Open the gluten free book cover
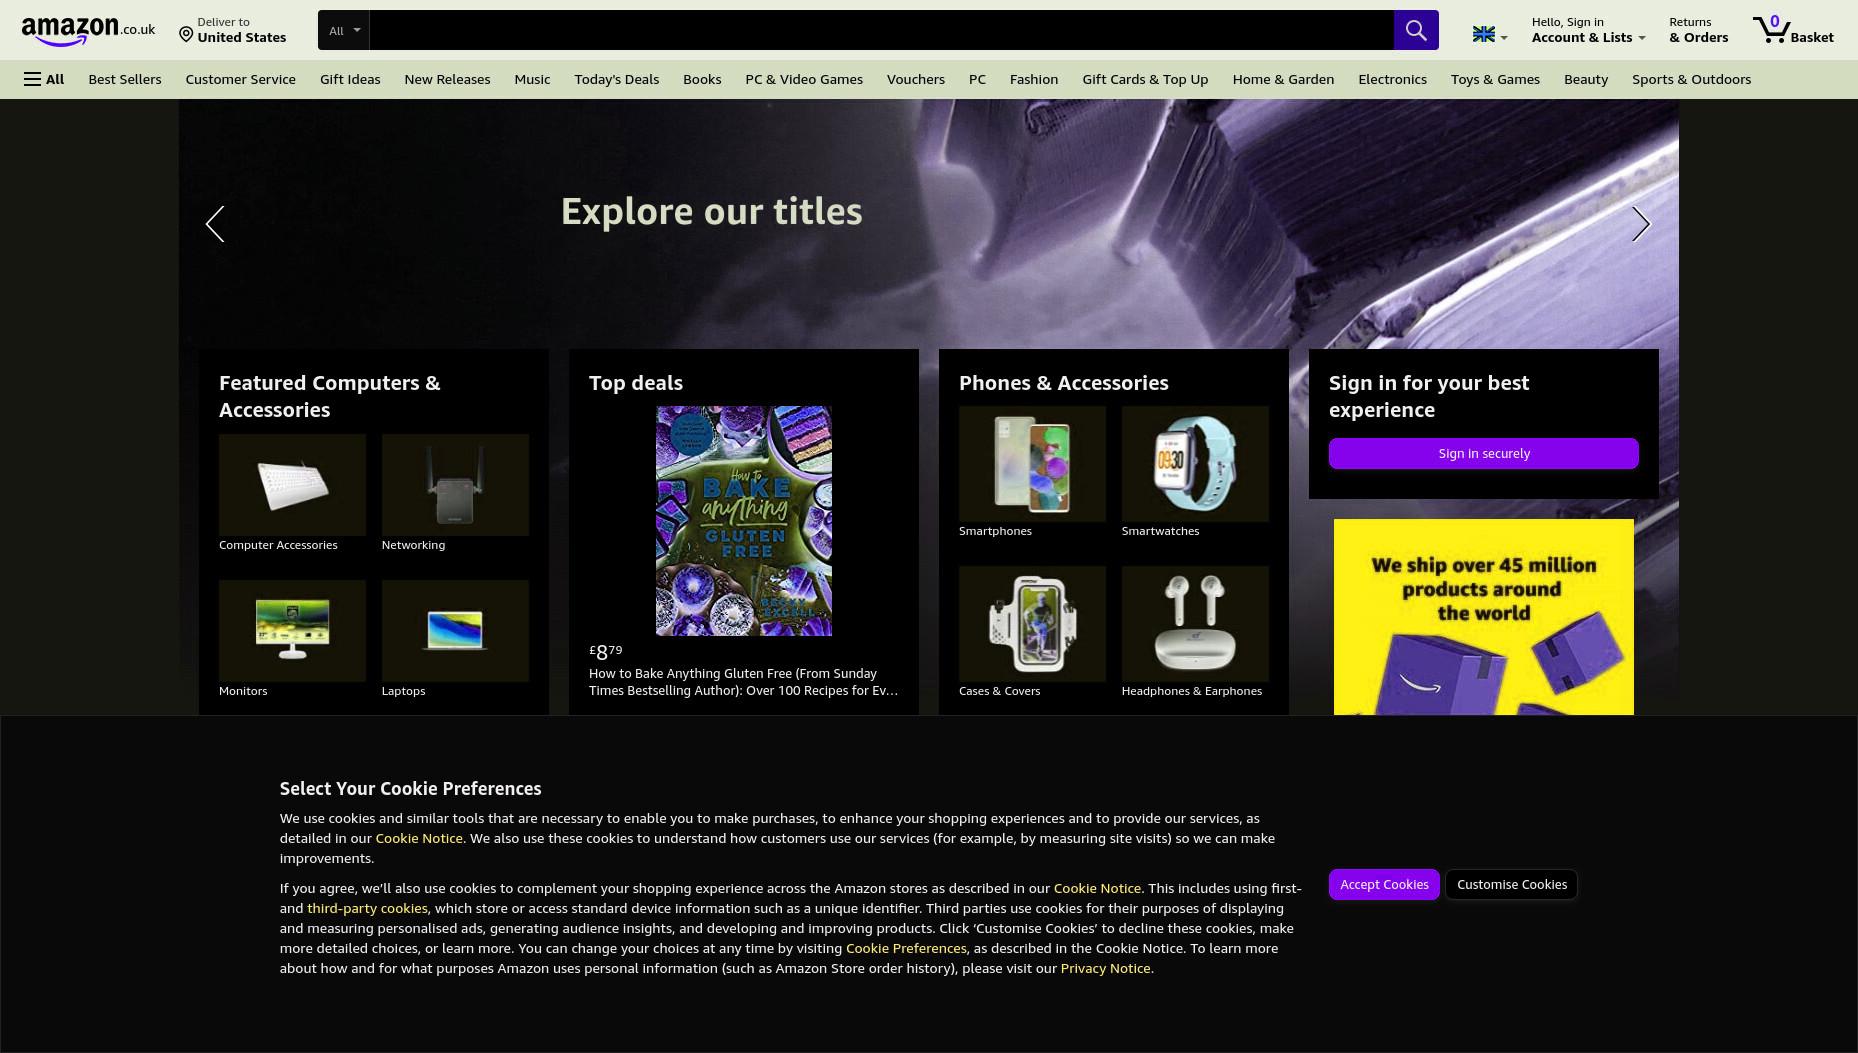This screenshot has height=1053, width=1858. [x=744, y=521]
